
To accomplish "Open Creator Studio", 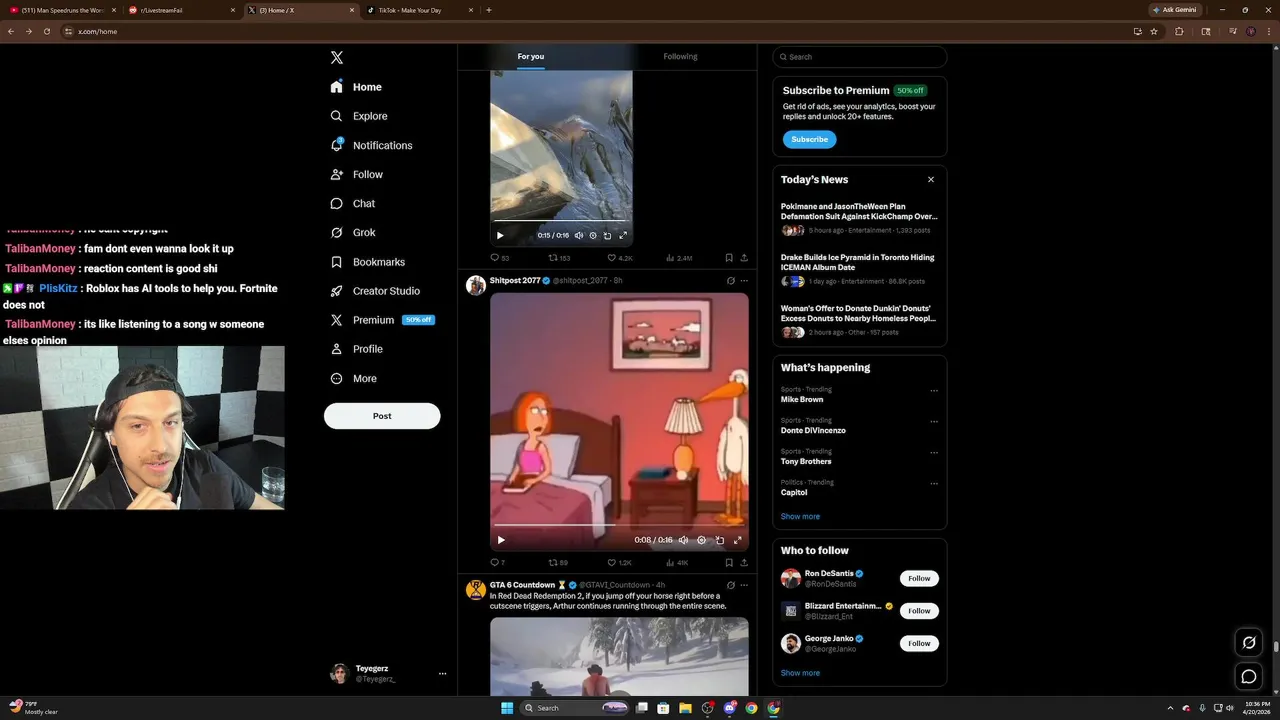I will pyautogui.click(x=375, y=291).
